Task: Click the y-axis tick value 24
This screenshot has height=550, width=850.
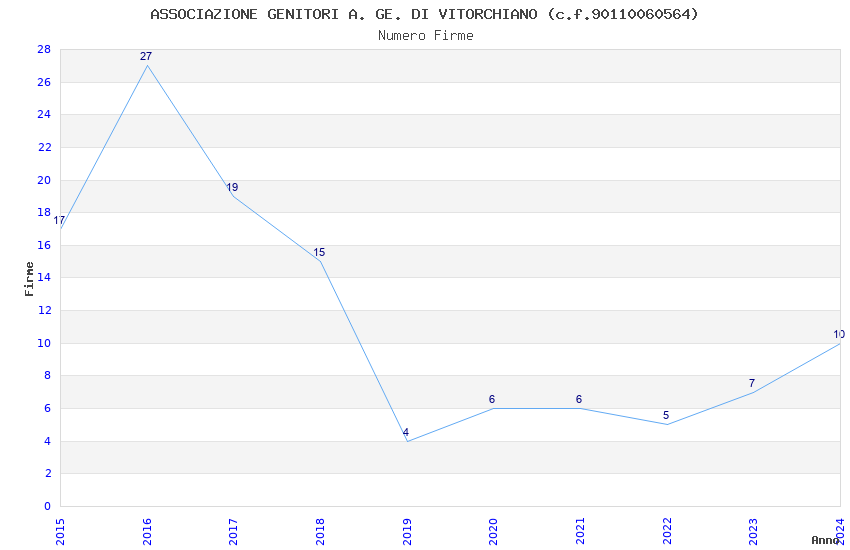Action: tap(44, 114)
